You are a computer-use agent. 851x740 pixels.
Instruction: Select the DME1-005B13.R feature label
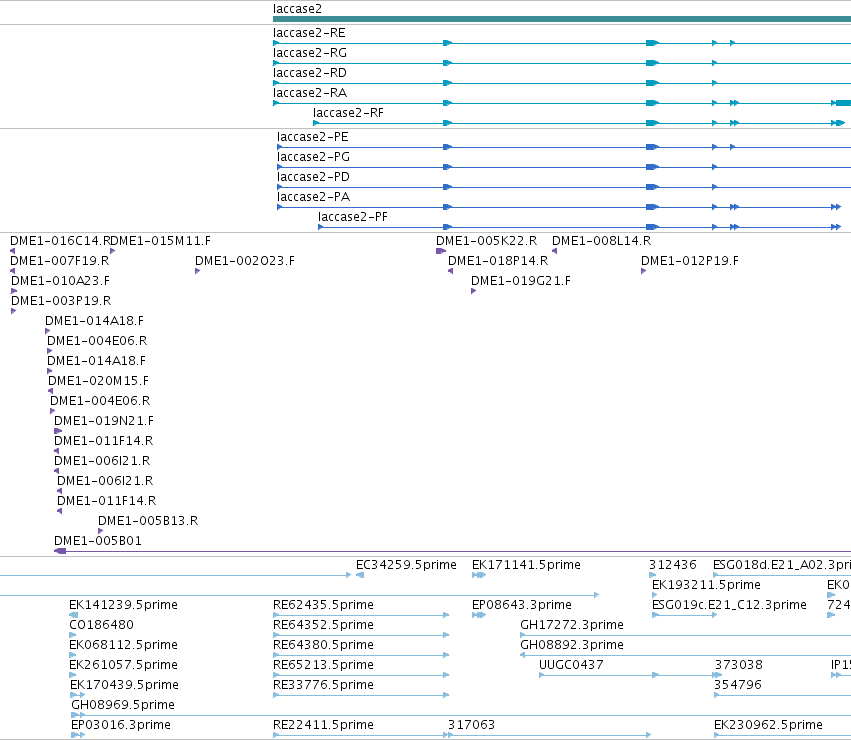pyautogui.click(x=148, y=521)
